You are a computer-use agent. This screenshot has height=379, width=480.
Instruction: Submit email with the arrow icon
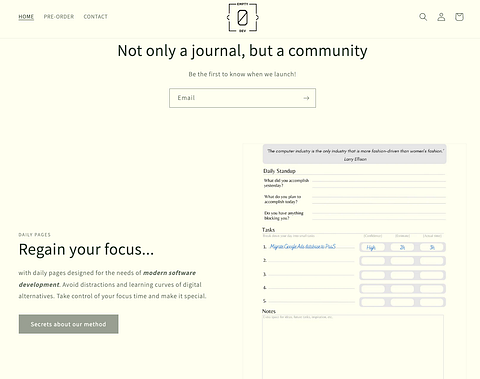[x=306, y=98]
